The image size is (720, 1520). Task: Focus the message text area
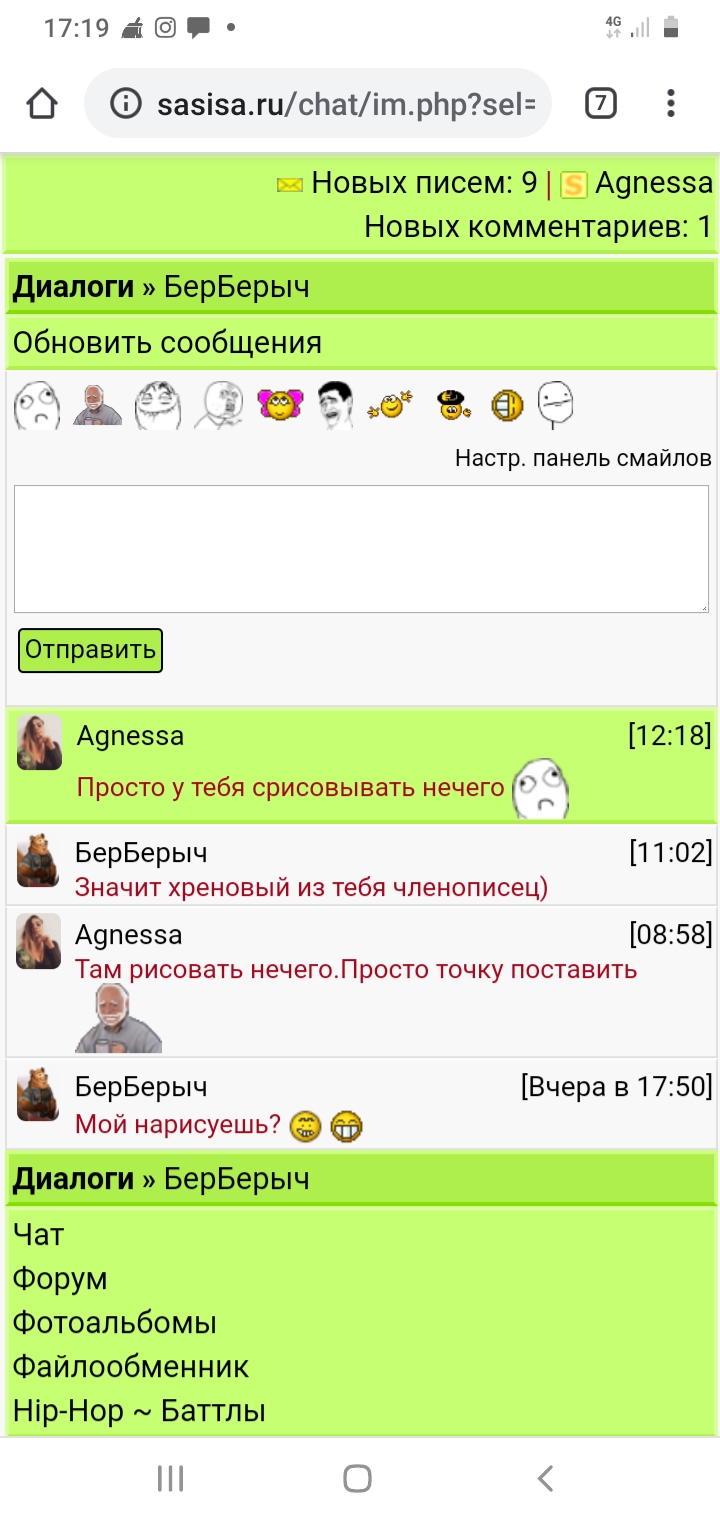click(x=361, y=549)
